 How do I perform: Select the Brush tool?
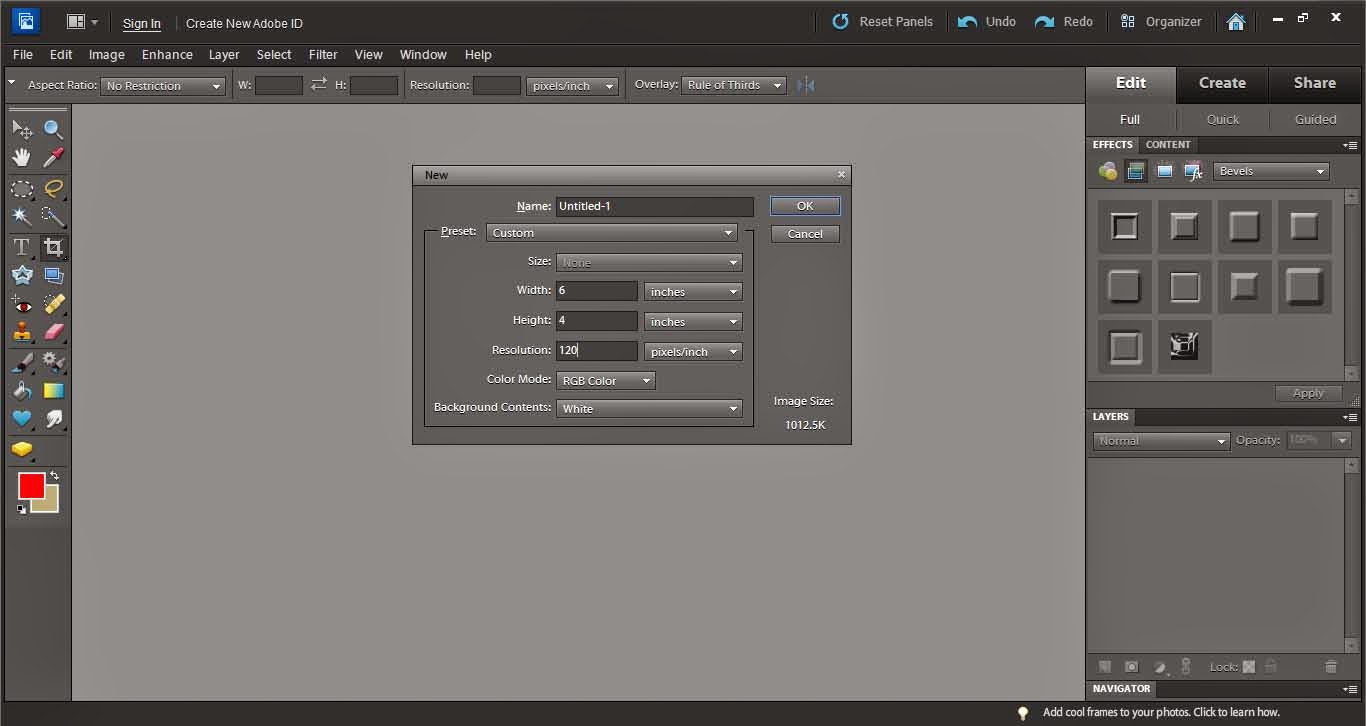[22, 362]
